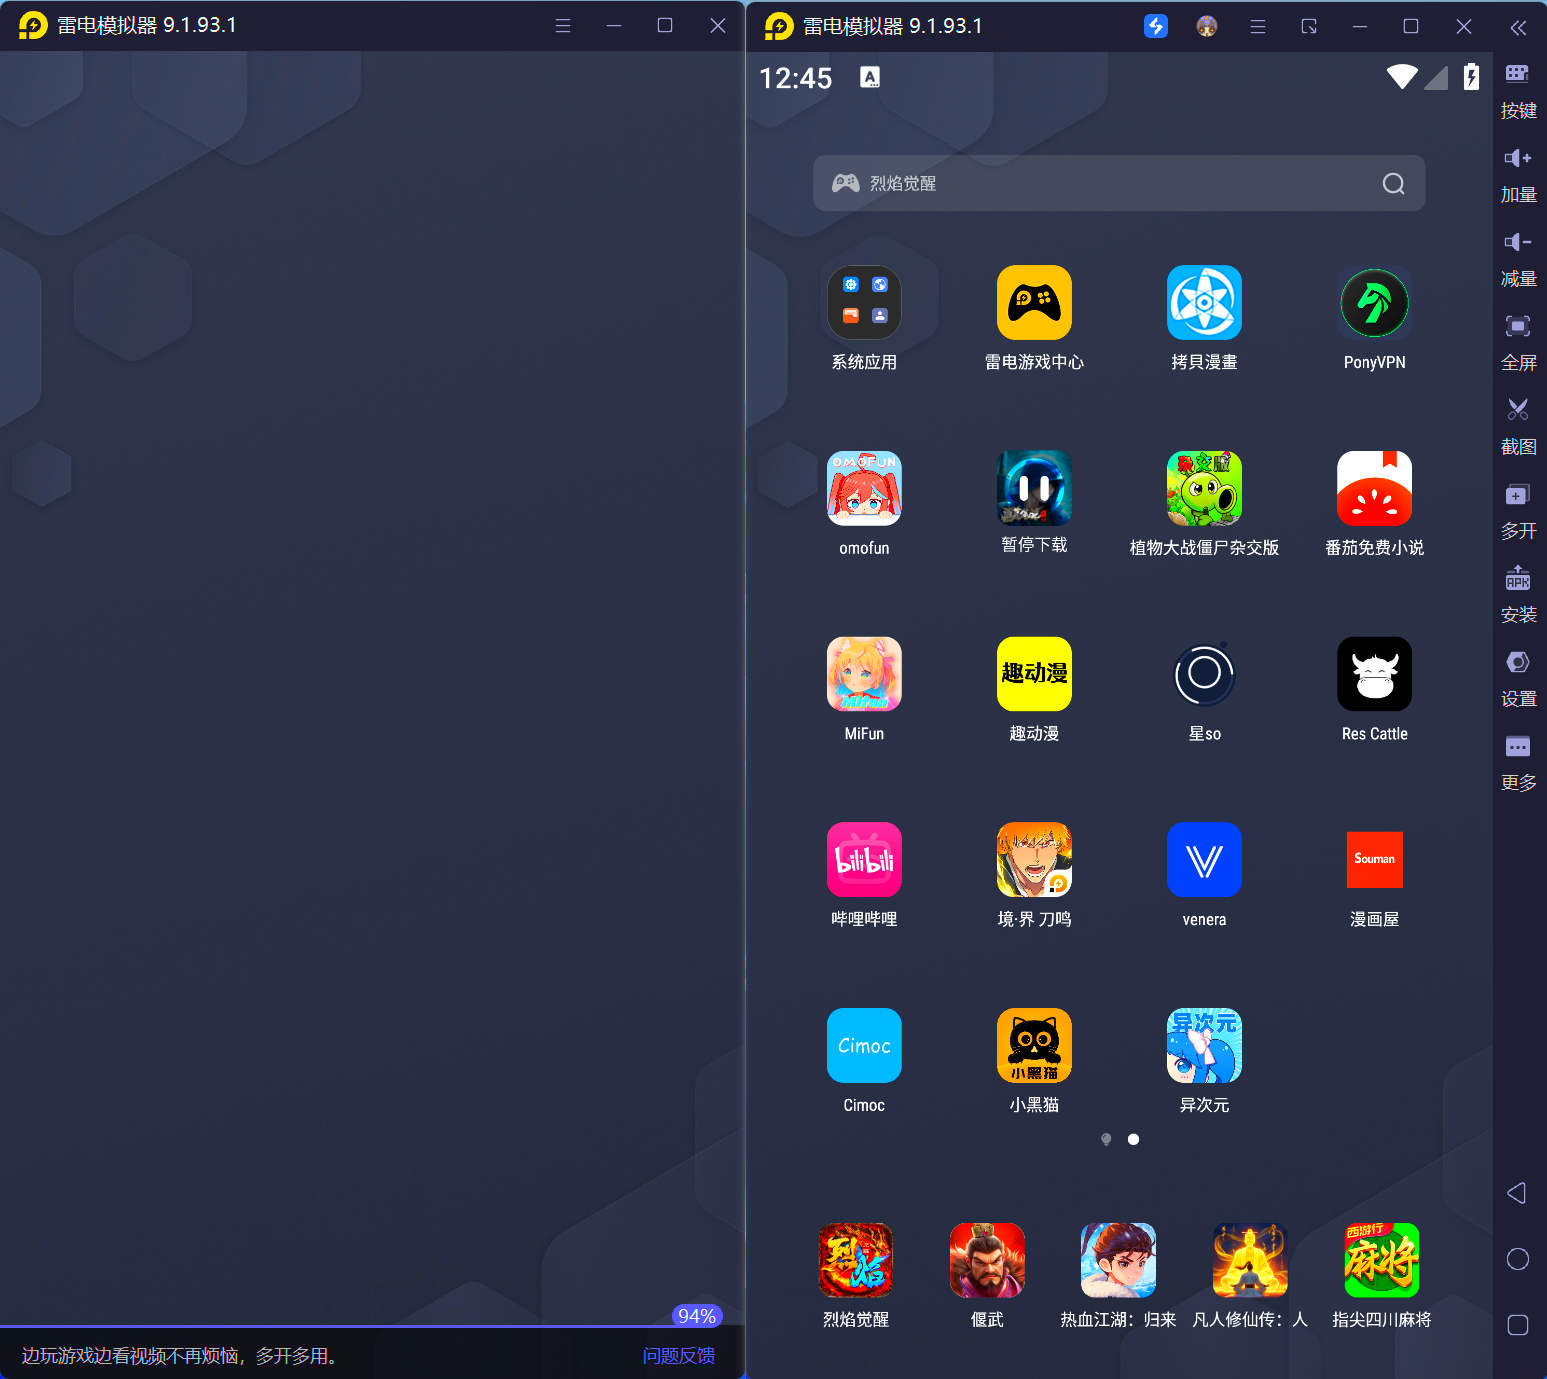Open 更多 more options in sidebar
1547x1379 pixels.
pos(1518,746)
